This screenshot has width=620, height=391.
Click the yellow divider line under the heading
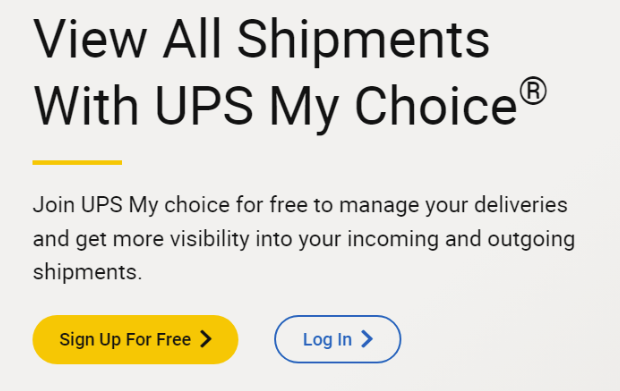click(77, 162)
